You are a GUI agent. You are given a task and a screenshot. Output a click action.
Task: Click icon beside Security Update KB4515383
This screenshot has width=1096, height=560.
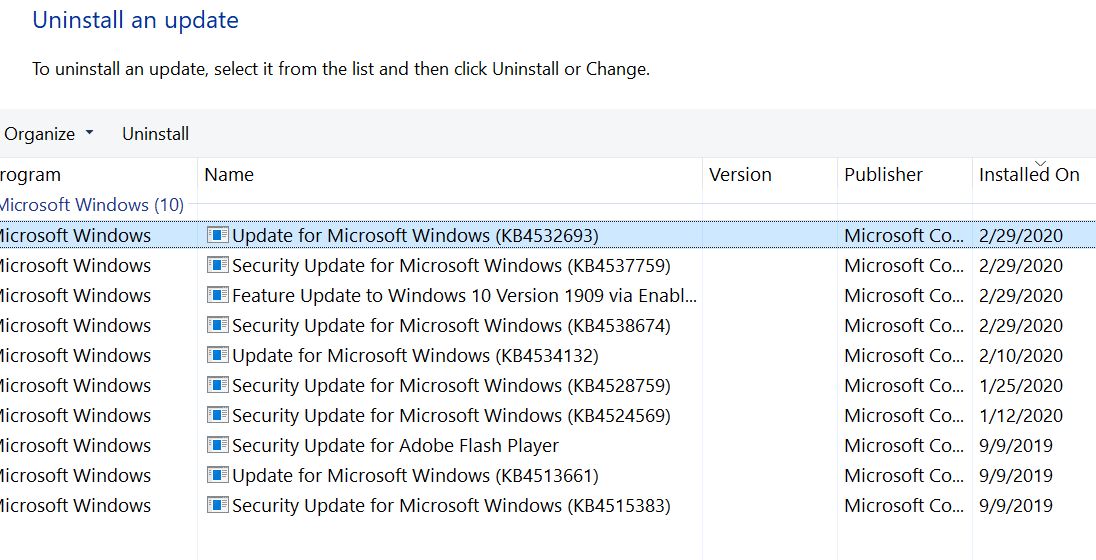coord(217,505)
